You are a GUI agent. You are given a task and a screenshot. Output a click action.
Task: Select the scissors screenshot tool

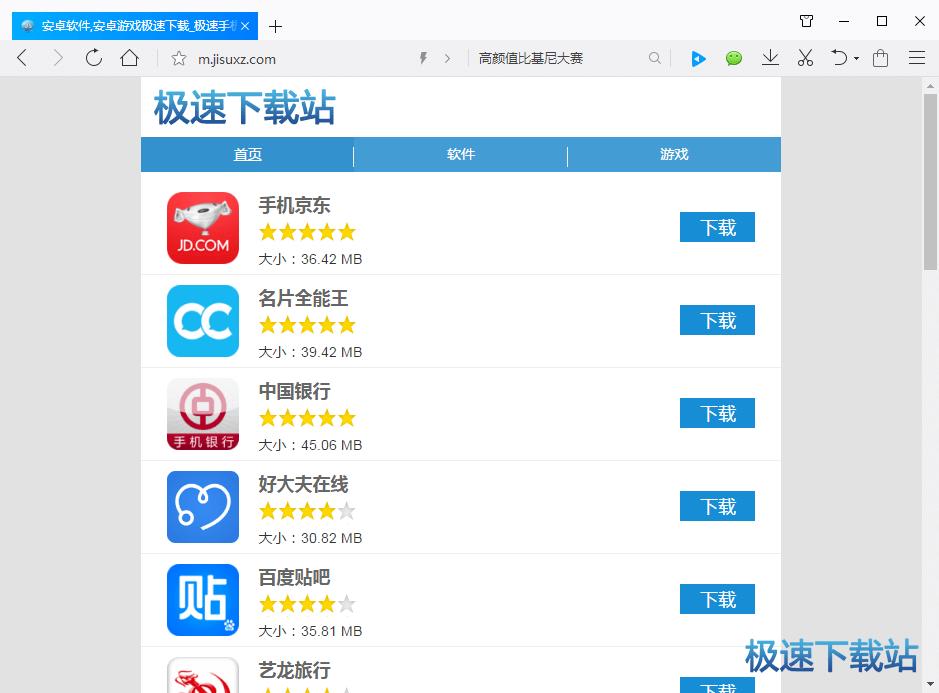pyautogui.click(x=805, y=58)
